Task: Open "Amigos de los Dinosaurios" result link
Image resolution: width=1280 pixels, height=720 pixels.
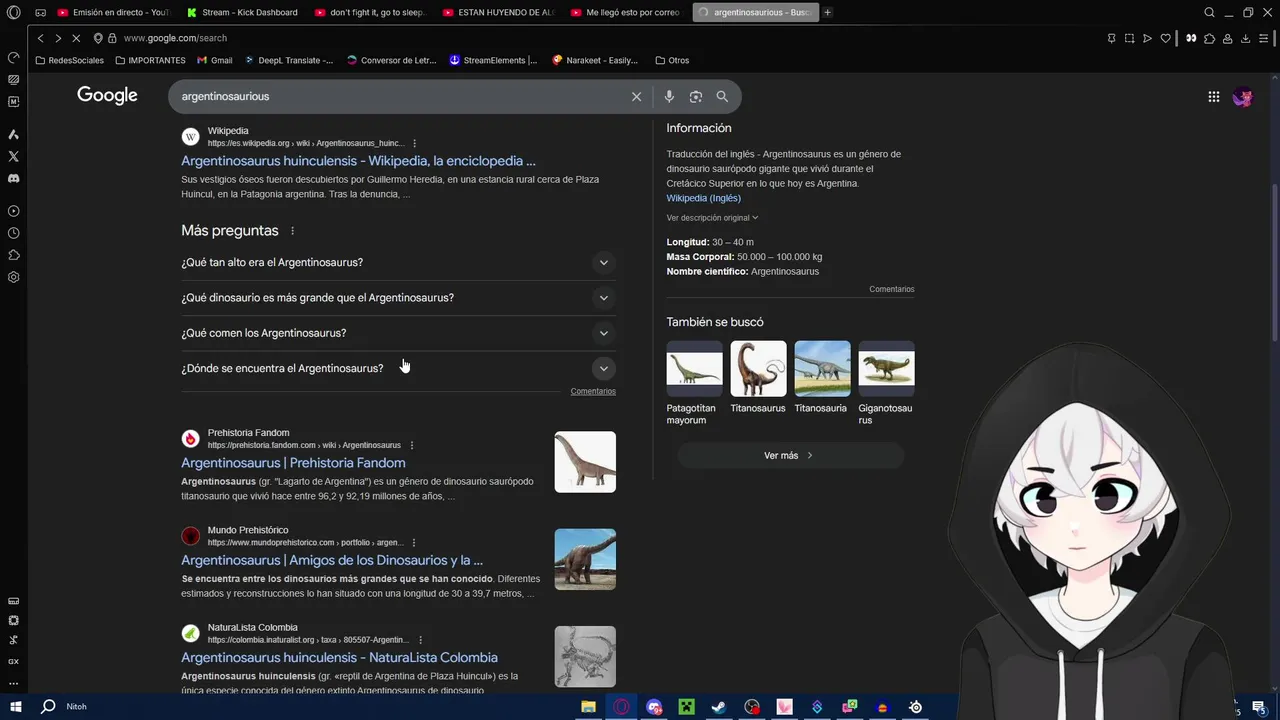Action: coord(332,560)
